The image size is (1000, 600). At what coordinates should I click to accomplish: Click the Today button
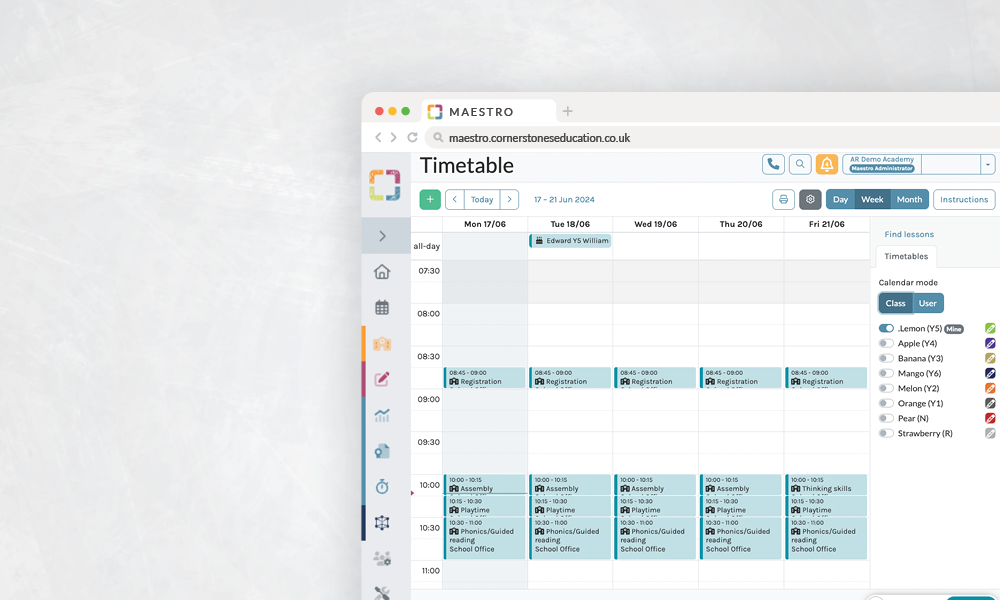point(481,199)
